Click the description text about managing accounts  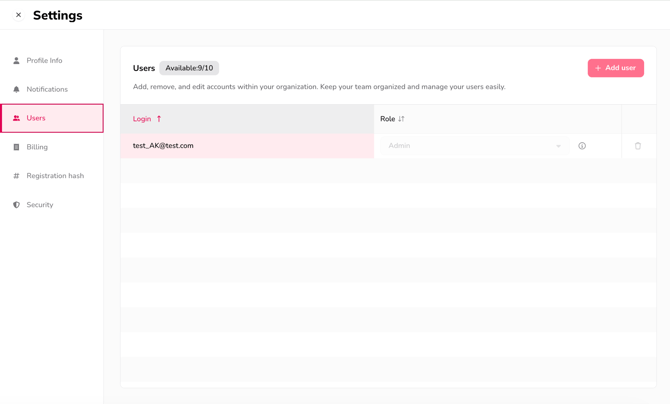[x=319, y=87]
